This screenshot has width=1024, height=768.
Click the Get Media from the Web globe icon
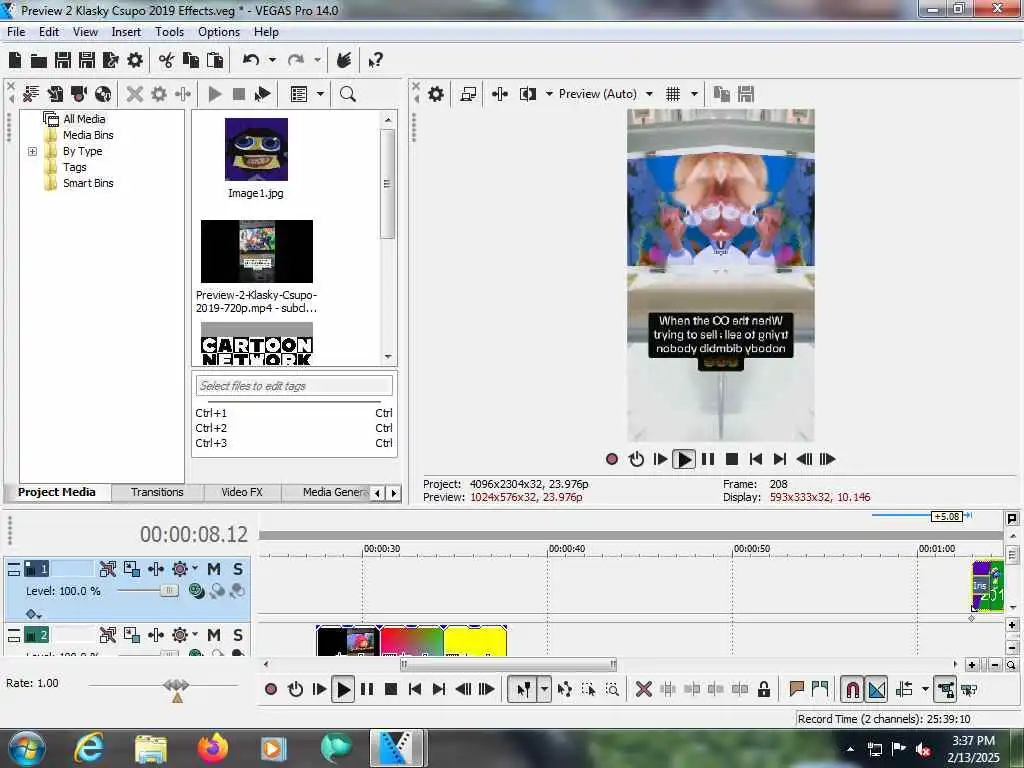point(103,94)
